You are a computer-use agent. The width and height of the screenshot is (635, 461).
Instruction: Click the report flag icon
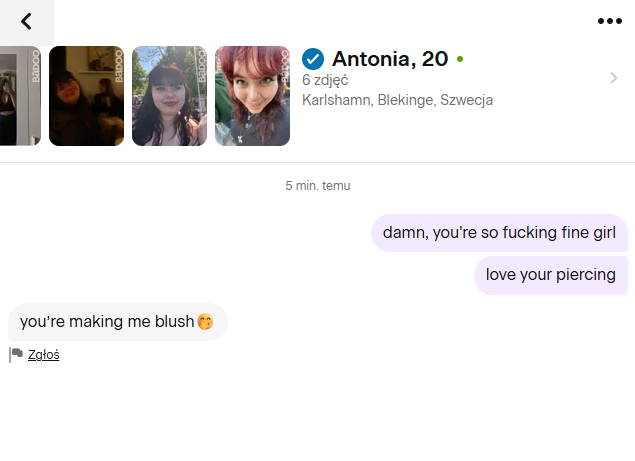click(16, 354)
